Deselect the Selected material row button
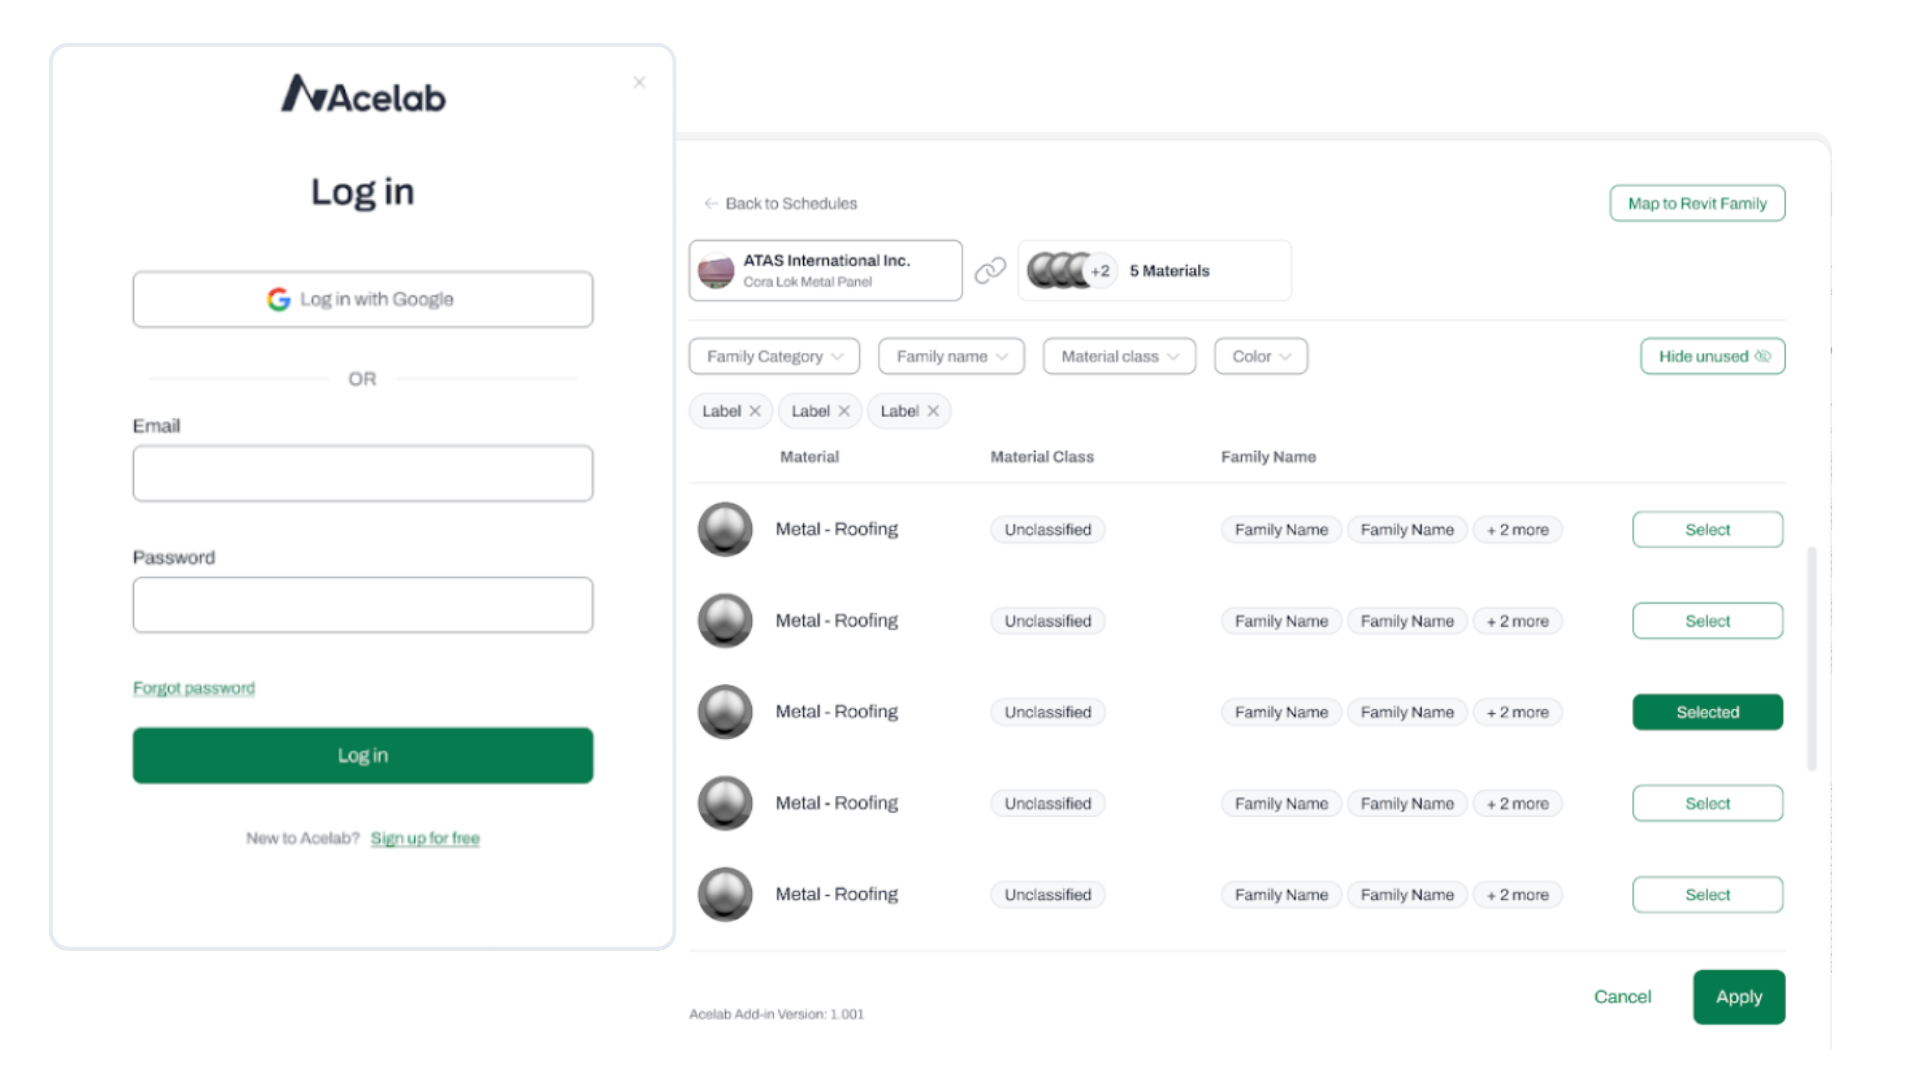Screen dimensions: 1920x1080 1707,712
